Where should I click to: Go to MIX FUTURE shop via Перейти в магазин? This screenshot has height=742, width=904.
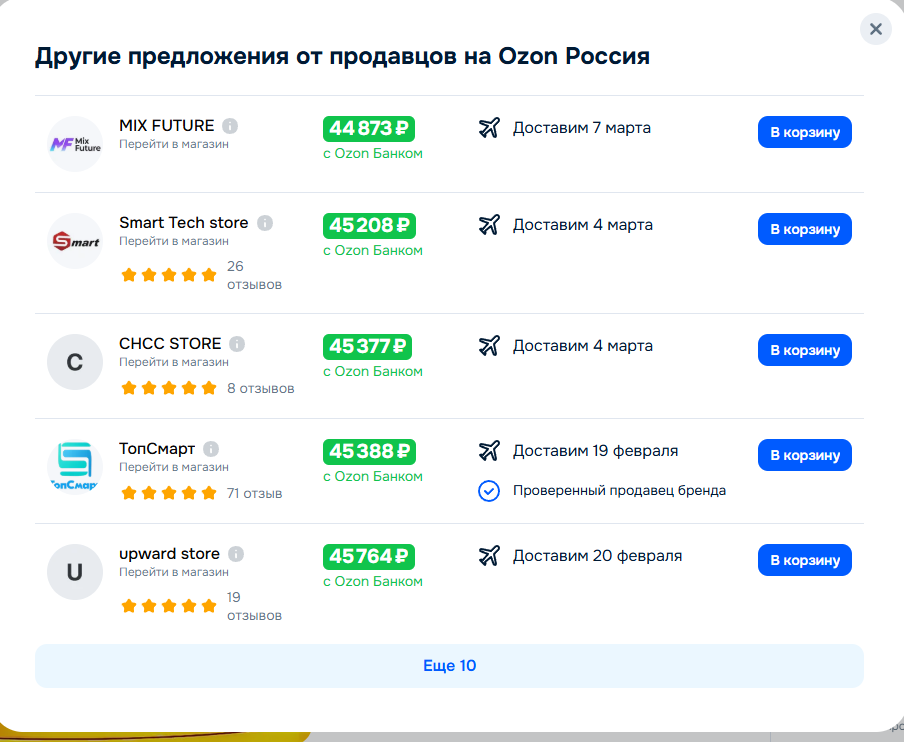click(173, 144)
